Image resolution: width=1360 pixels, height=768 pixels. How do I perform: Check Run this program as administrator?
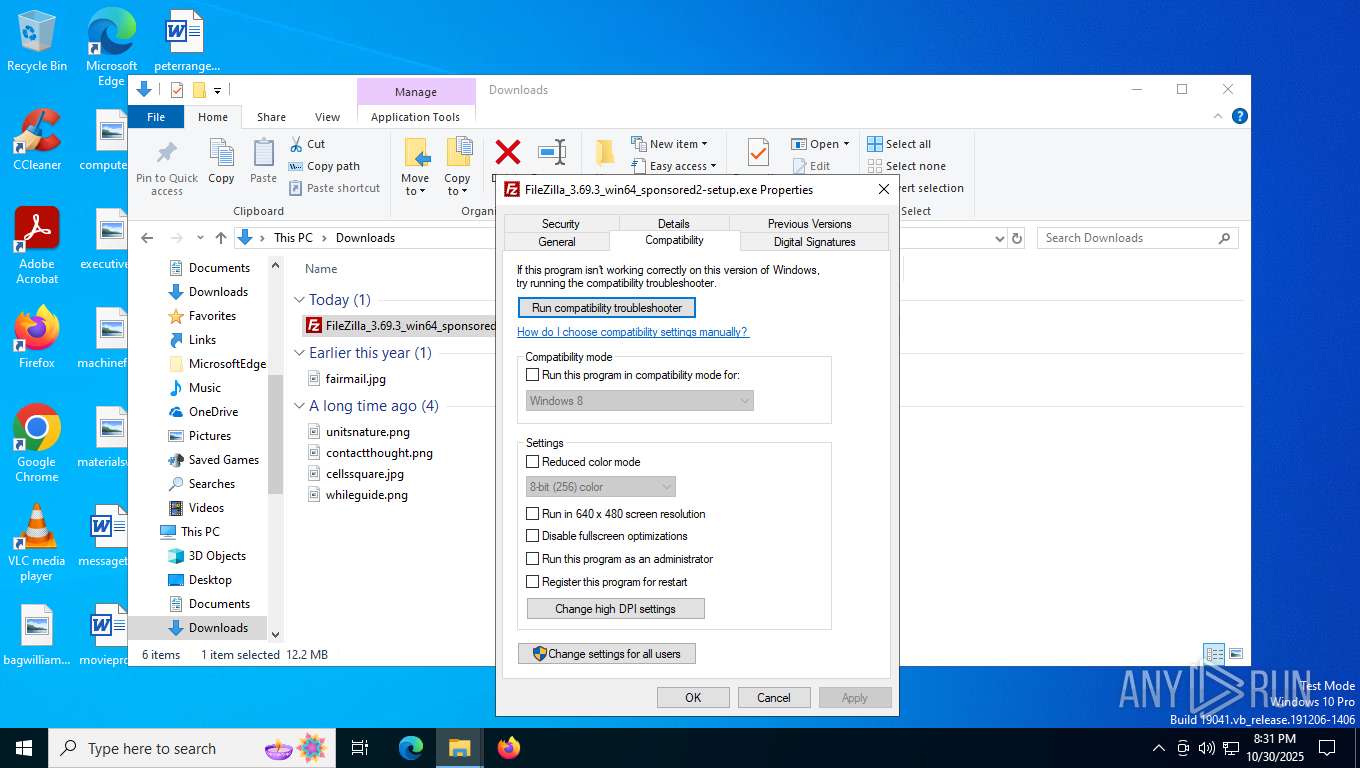533,559
